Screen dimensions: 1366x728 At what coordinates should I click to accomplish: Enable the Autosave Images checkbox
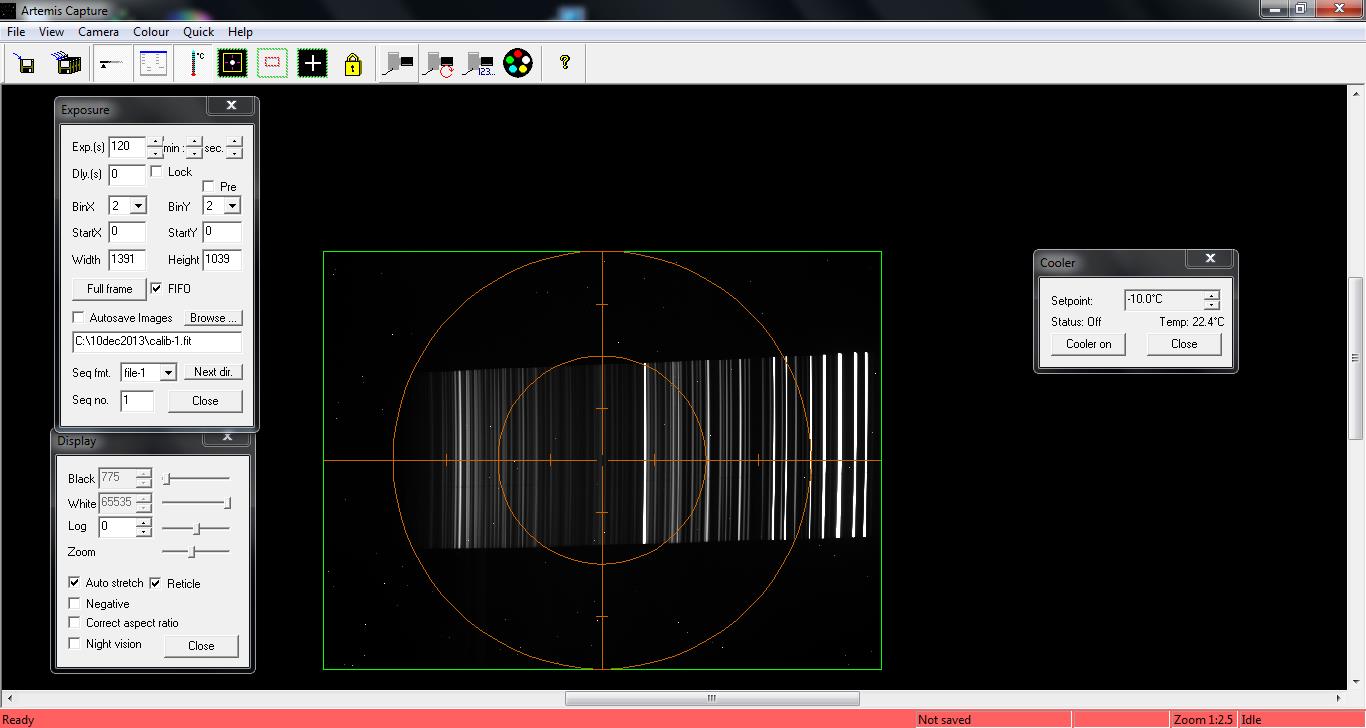[x=79, y=318]
